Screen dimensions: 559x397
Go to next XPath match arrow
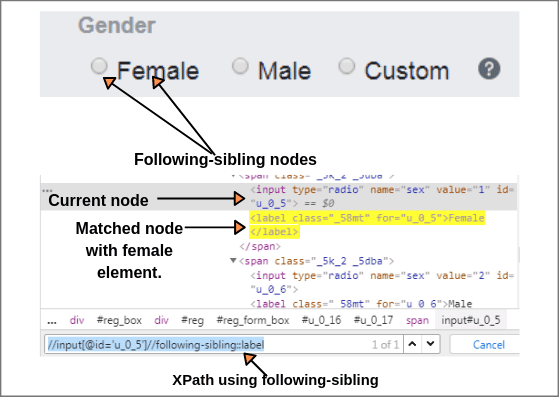(x=431, y=344)
